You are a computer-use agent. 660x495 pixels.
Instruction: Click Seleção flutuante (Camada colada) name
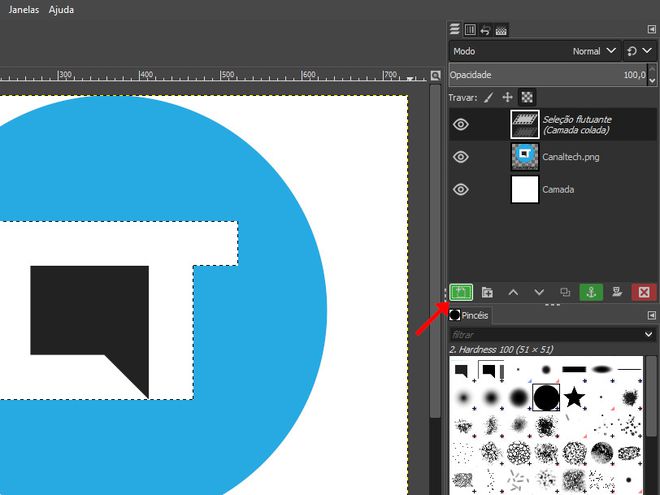(577, 125)
